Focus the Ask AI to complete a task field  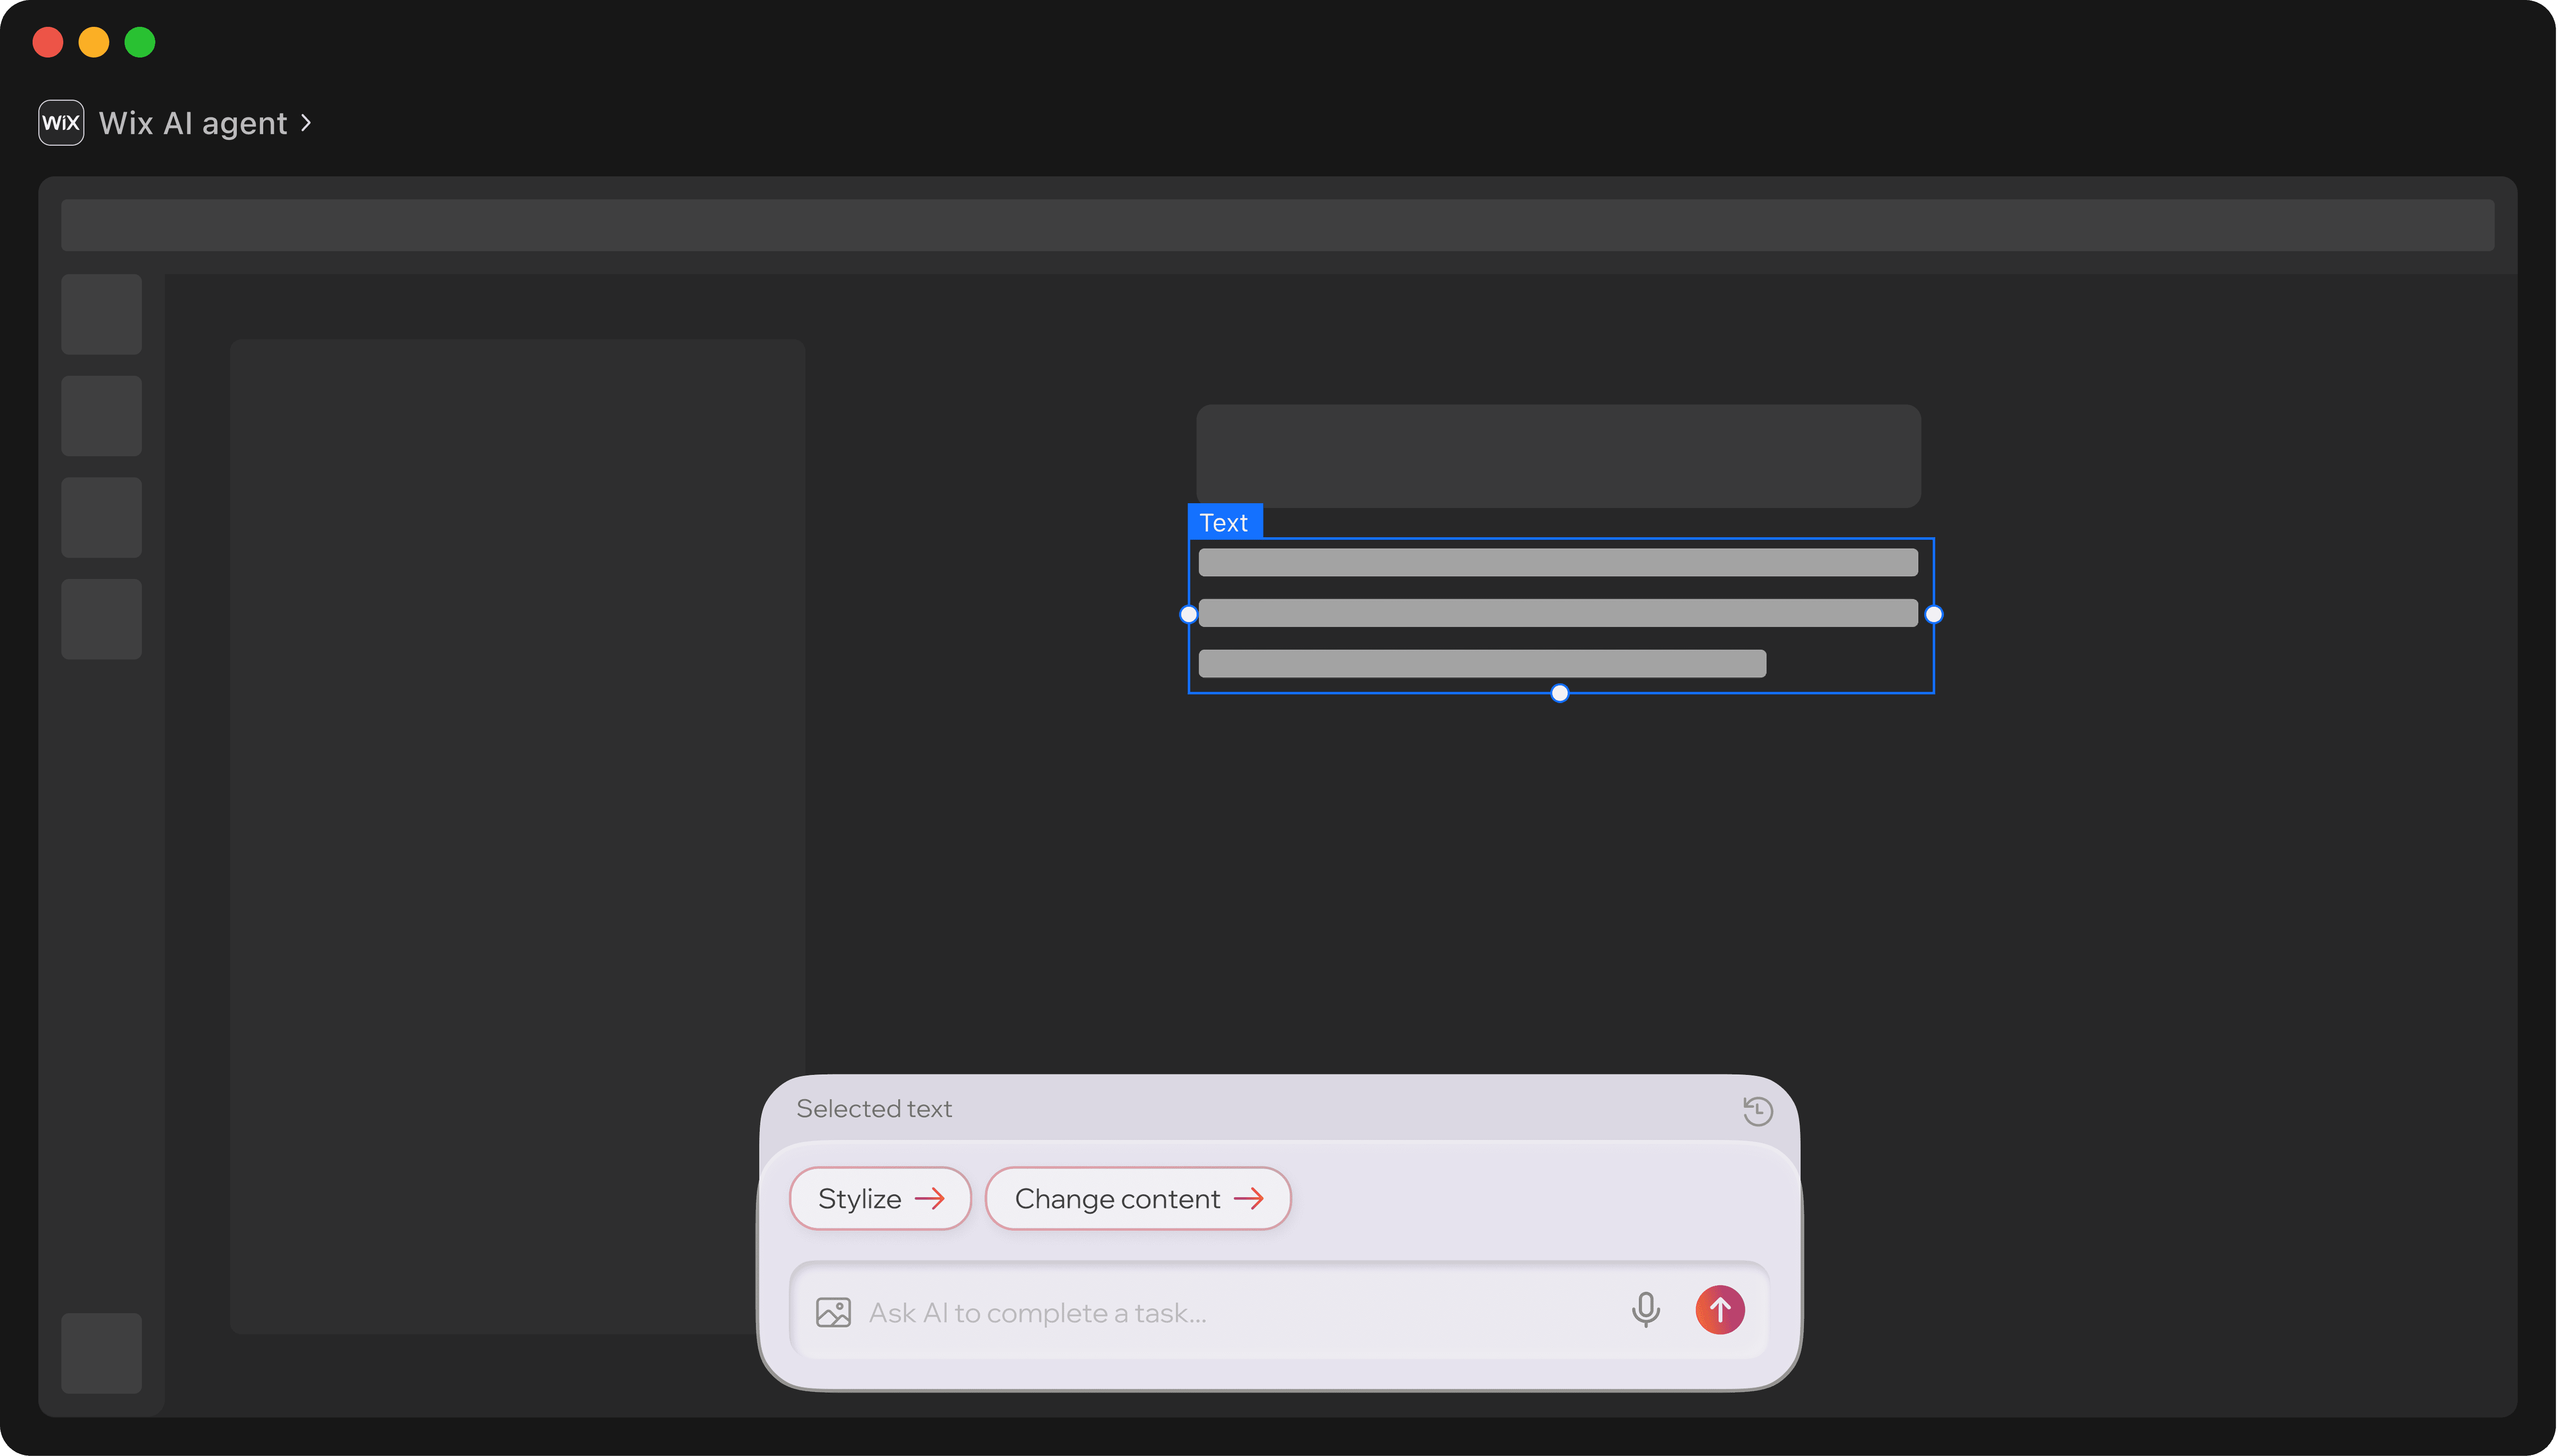pos(1279,1311)
